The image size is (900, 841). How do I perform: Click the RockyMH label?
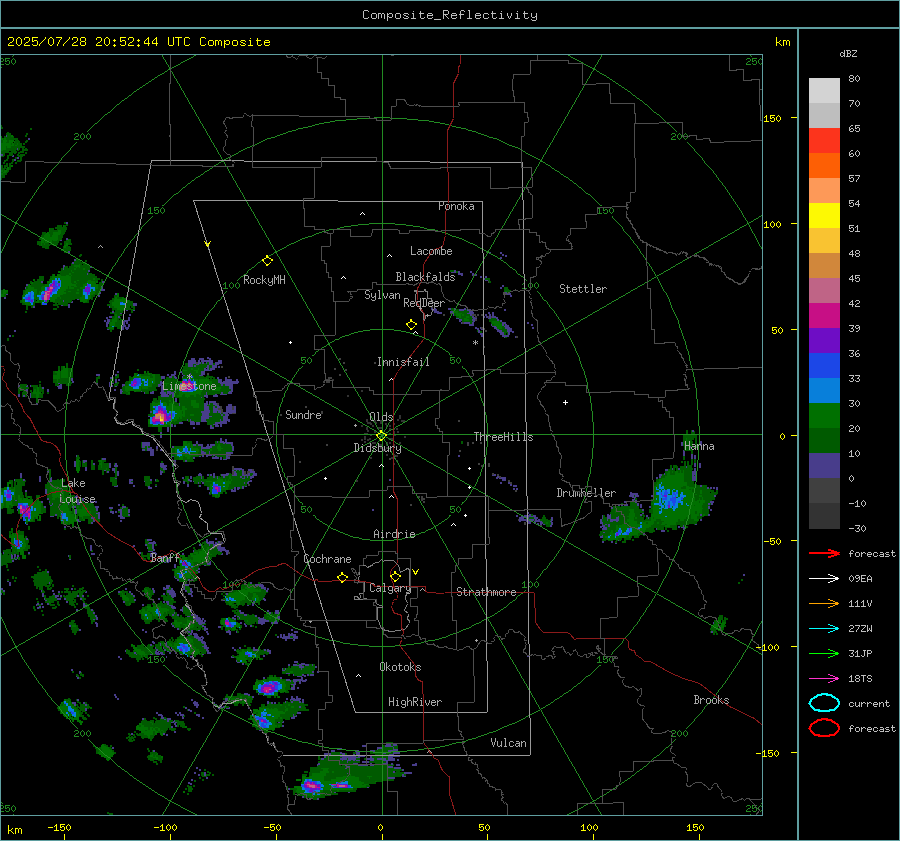(x=264, y=280)
